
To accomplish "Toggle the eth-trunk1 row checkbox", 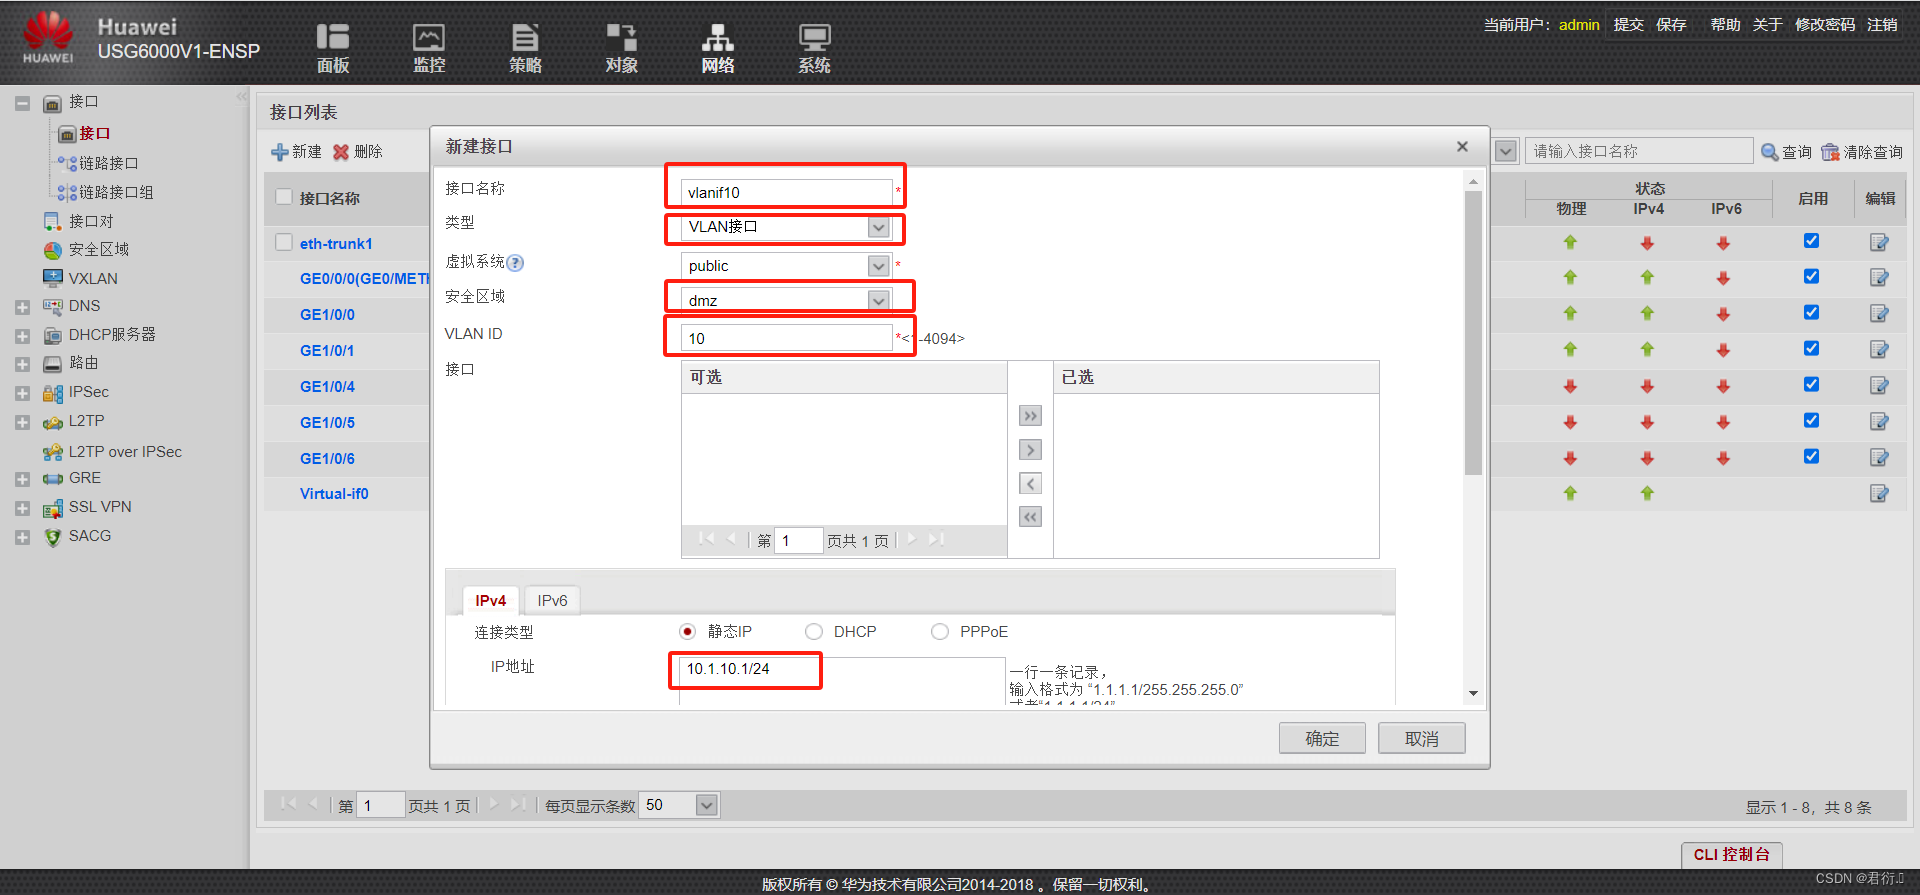I will (284, 242).
